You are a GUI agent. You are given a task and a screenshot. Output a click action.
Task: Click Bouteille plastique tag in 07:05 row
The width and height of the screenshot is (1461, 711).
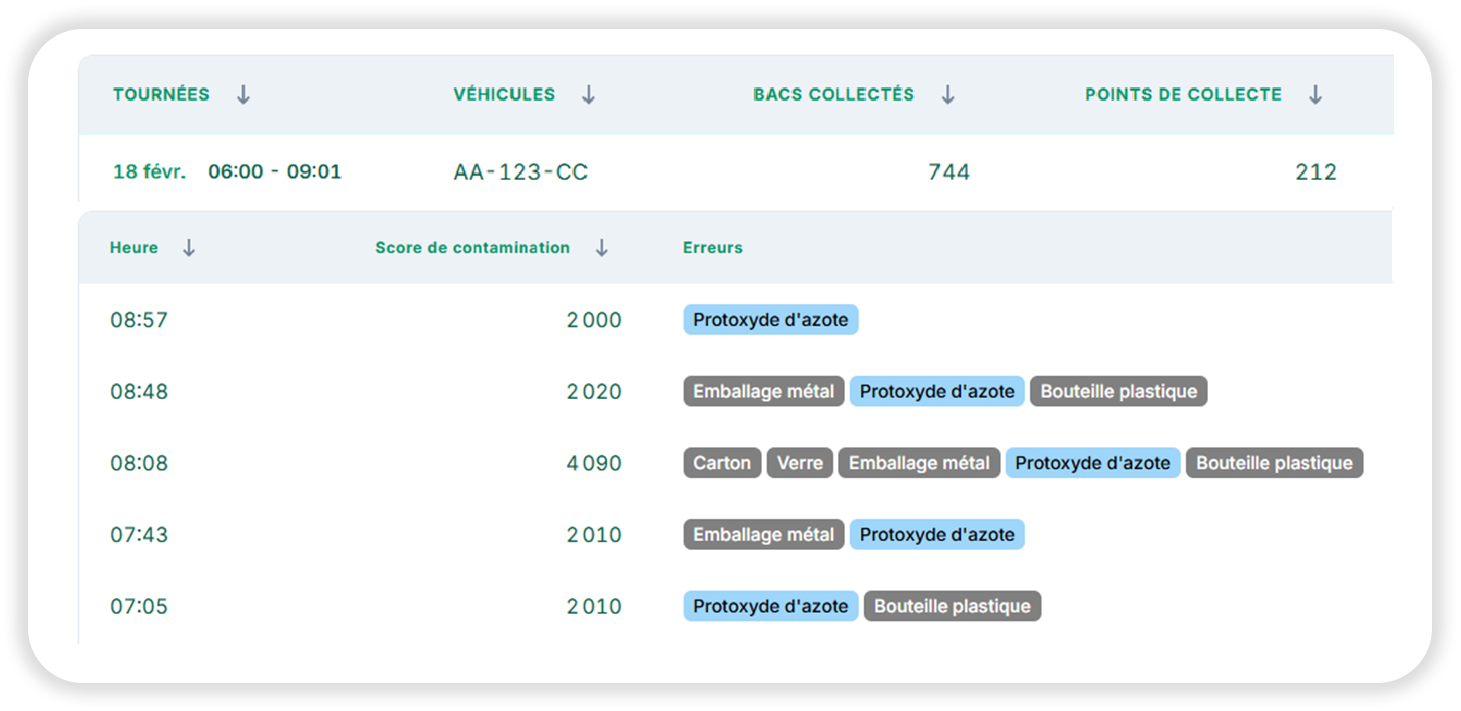pyautogui.click(x=953, y=606)
